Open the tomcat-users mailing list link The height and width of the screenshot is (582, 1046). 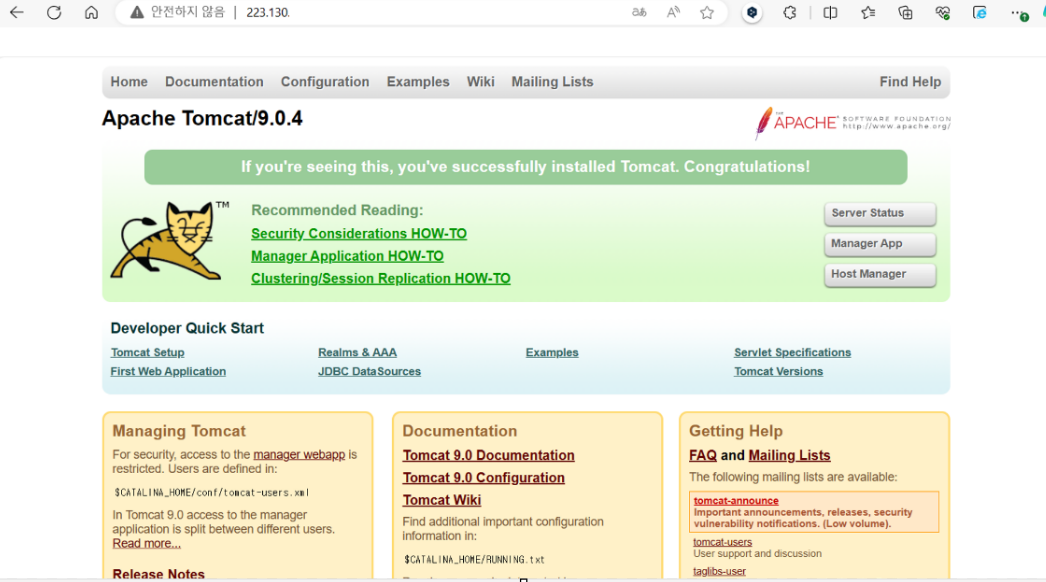[722, 542]
